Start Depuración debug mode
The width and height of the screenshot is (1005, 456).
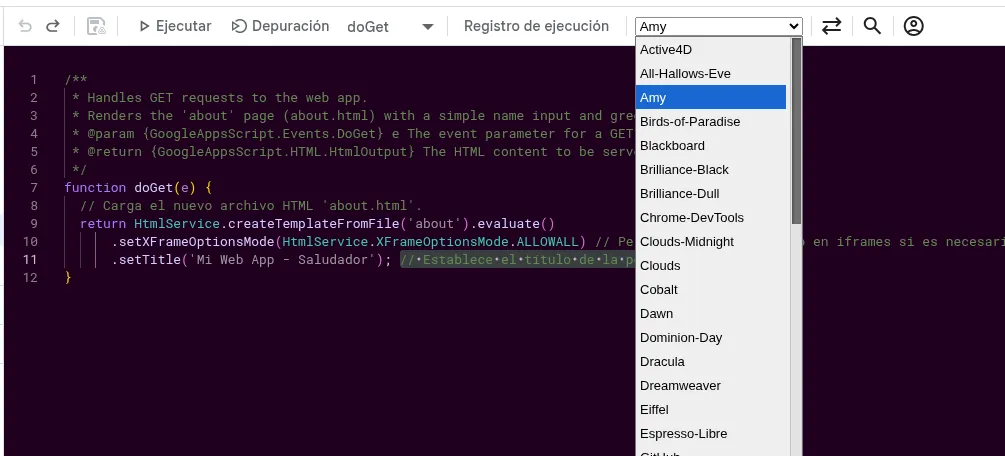click(280, 26)
